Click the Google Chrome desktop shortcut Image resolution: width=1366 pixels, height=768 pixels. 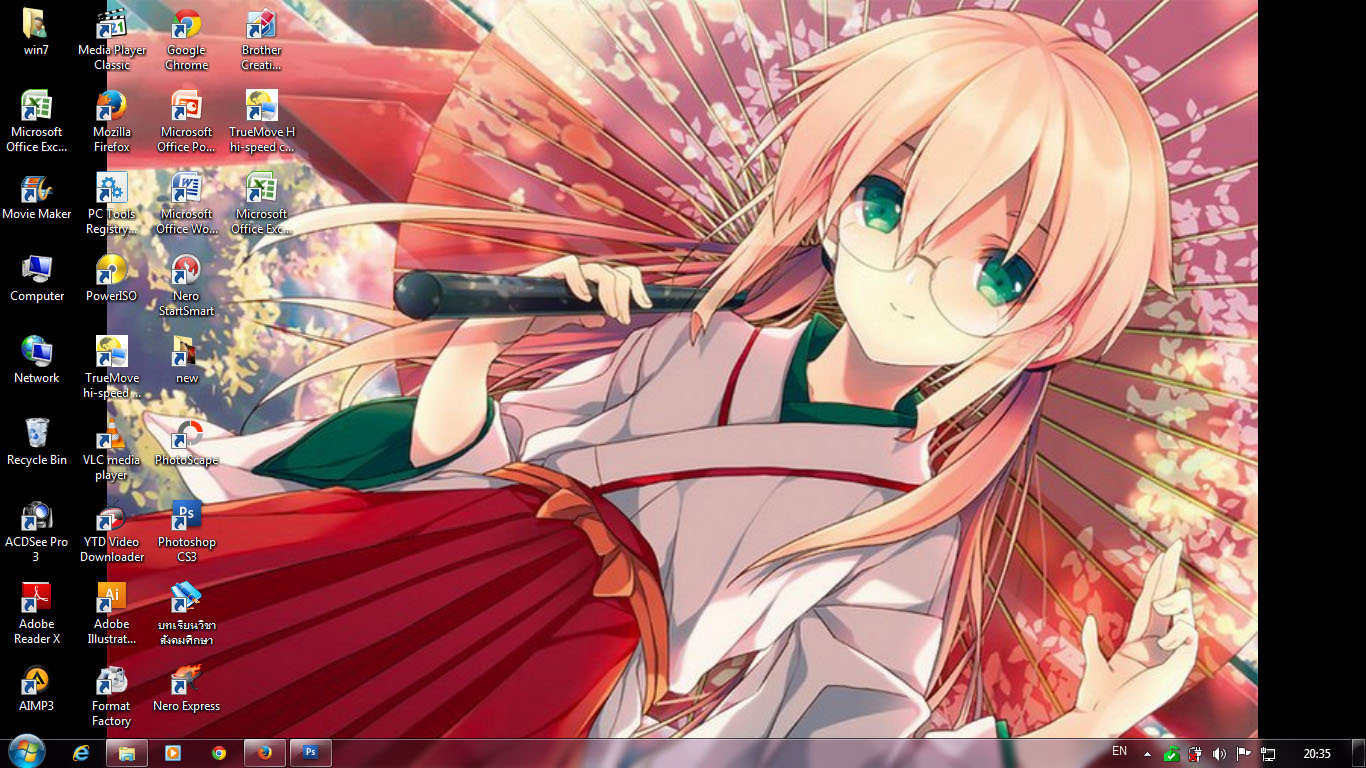(x=187, y=40)
